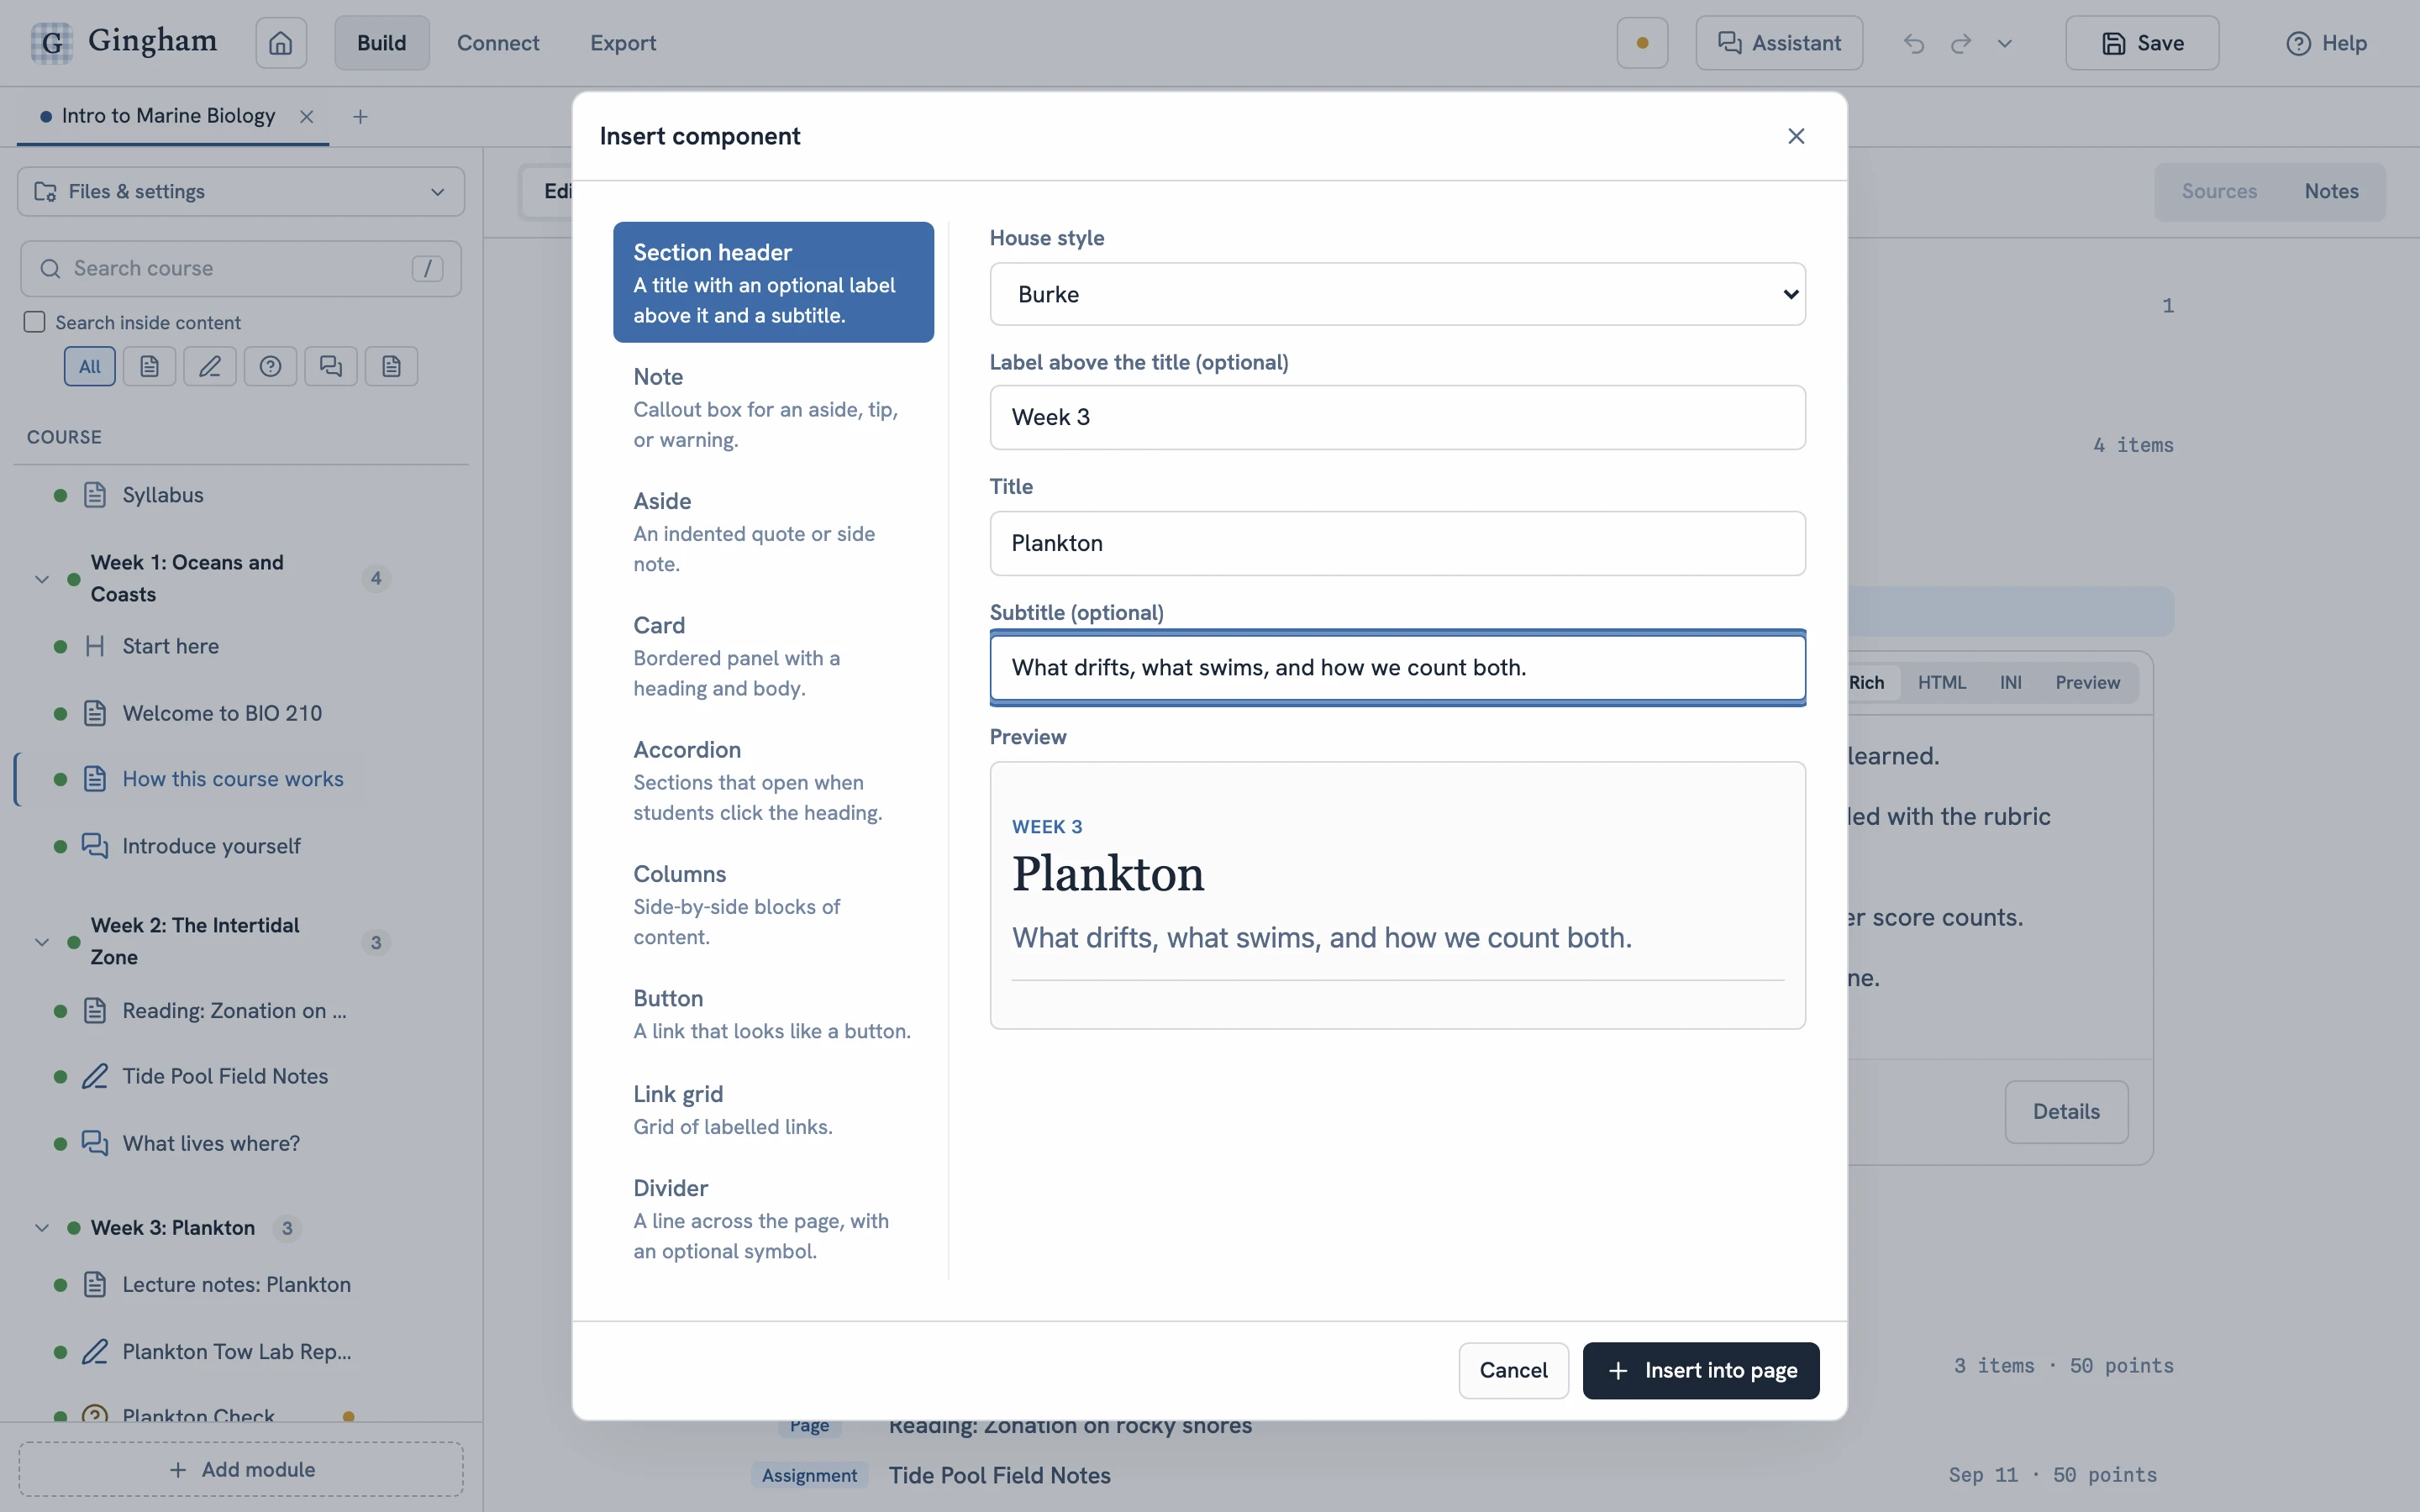Close the Intro to Marine Biology tab
This screenshot has height=1512, width=2420.
pyautogui.click(x=307, y=117)
